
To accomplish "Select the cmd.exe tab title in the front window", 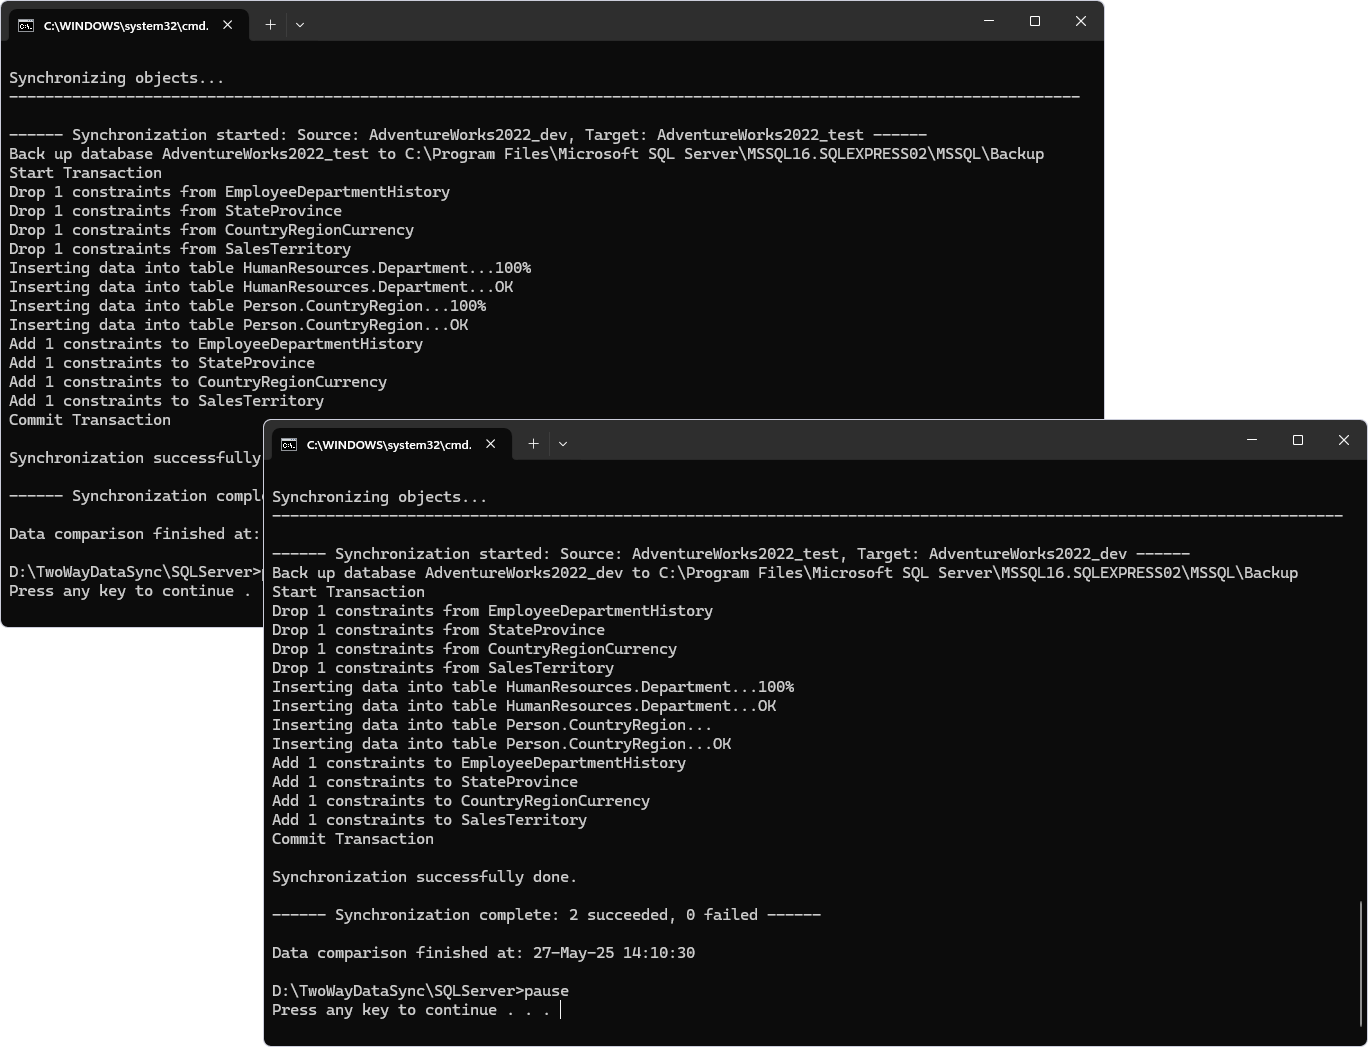I will tap(389, 445).
